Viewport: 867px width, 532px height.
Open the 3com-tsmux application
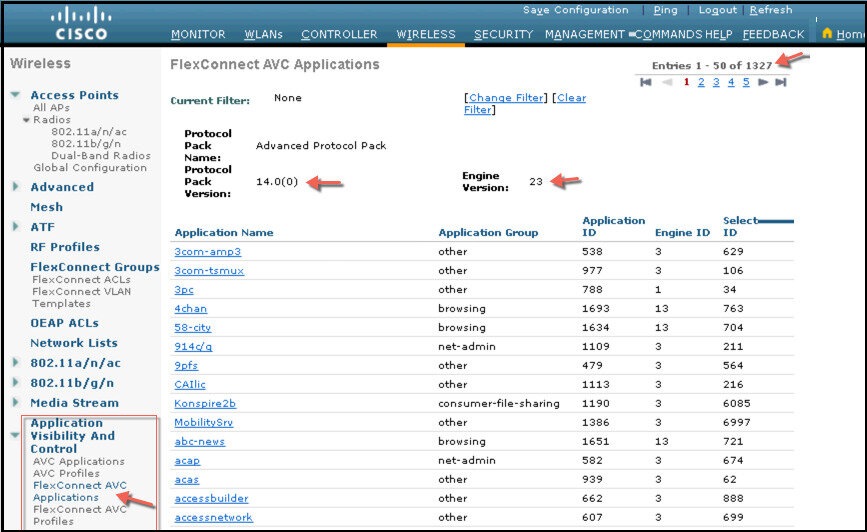[209, 270]
